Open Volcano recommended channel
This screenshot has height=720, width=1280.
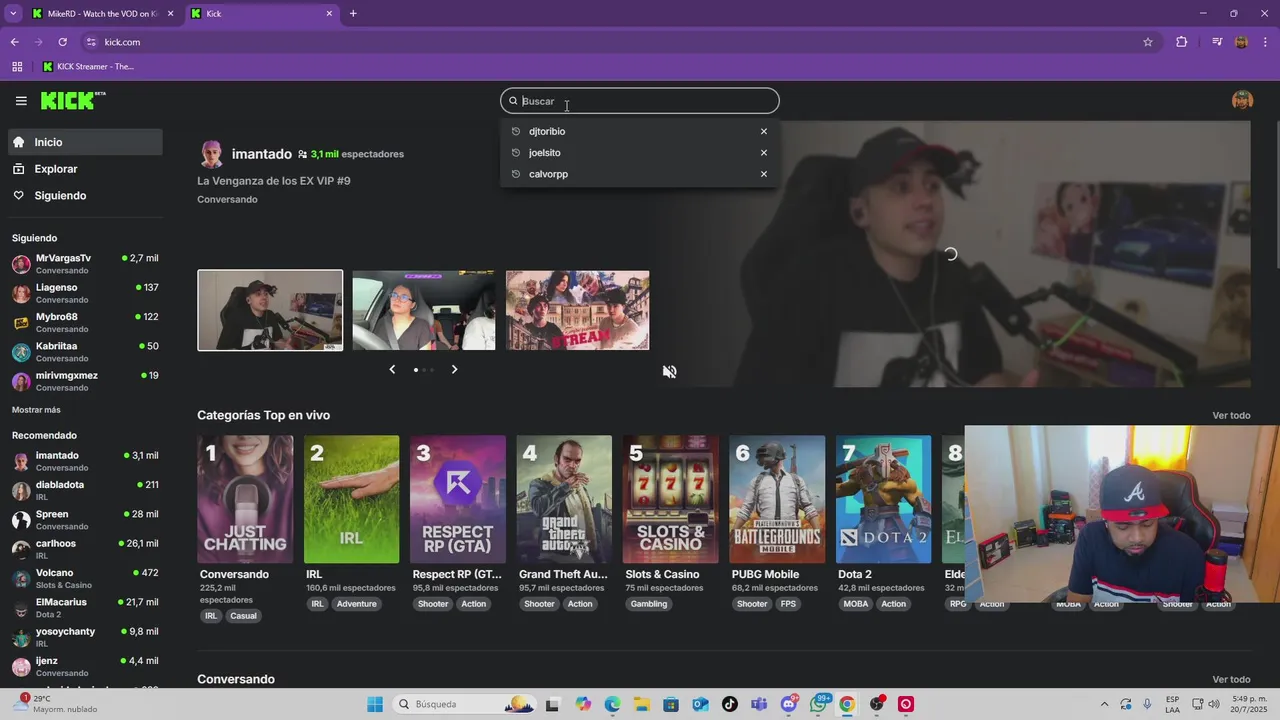[x=85, y=579]
